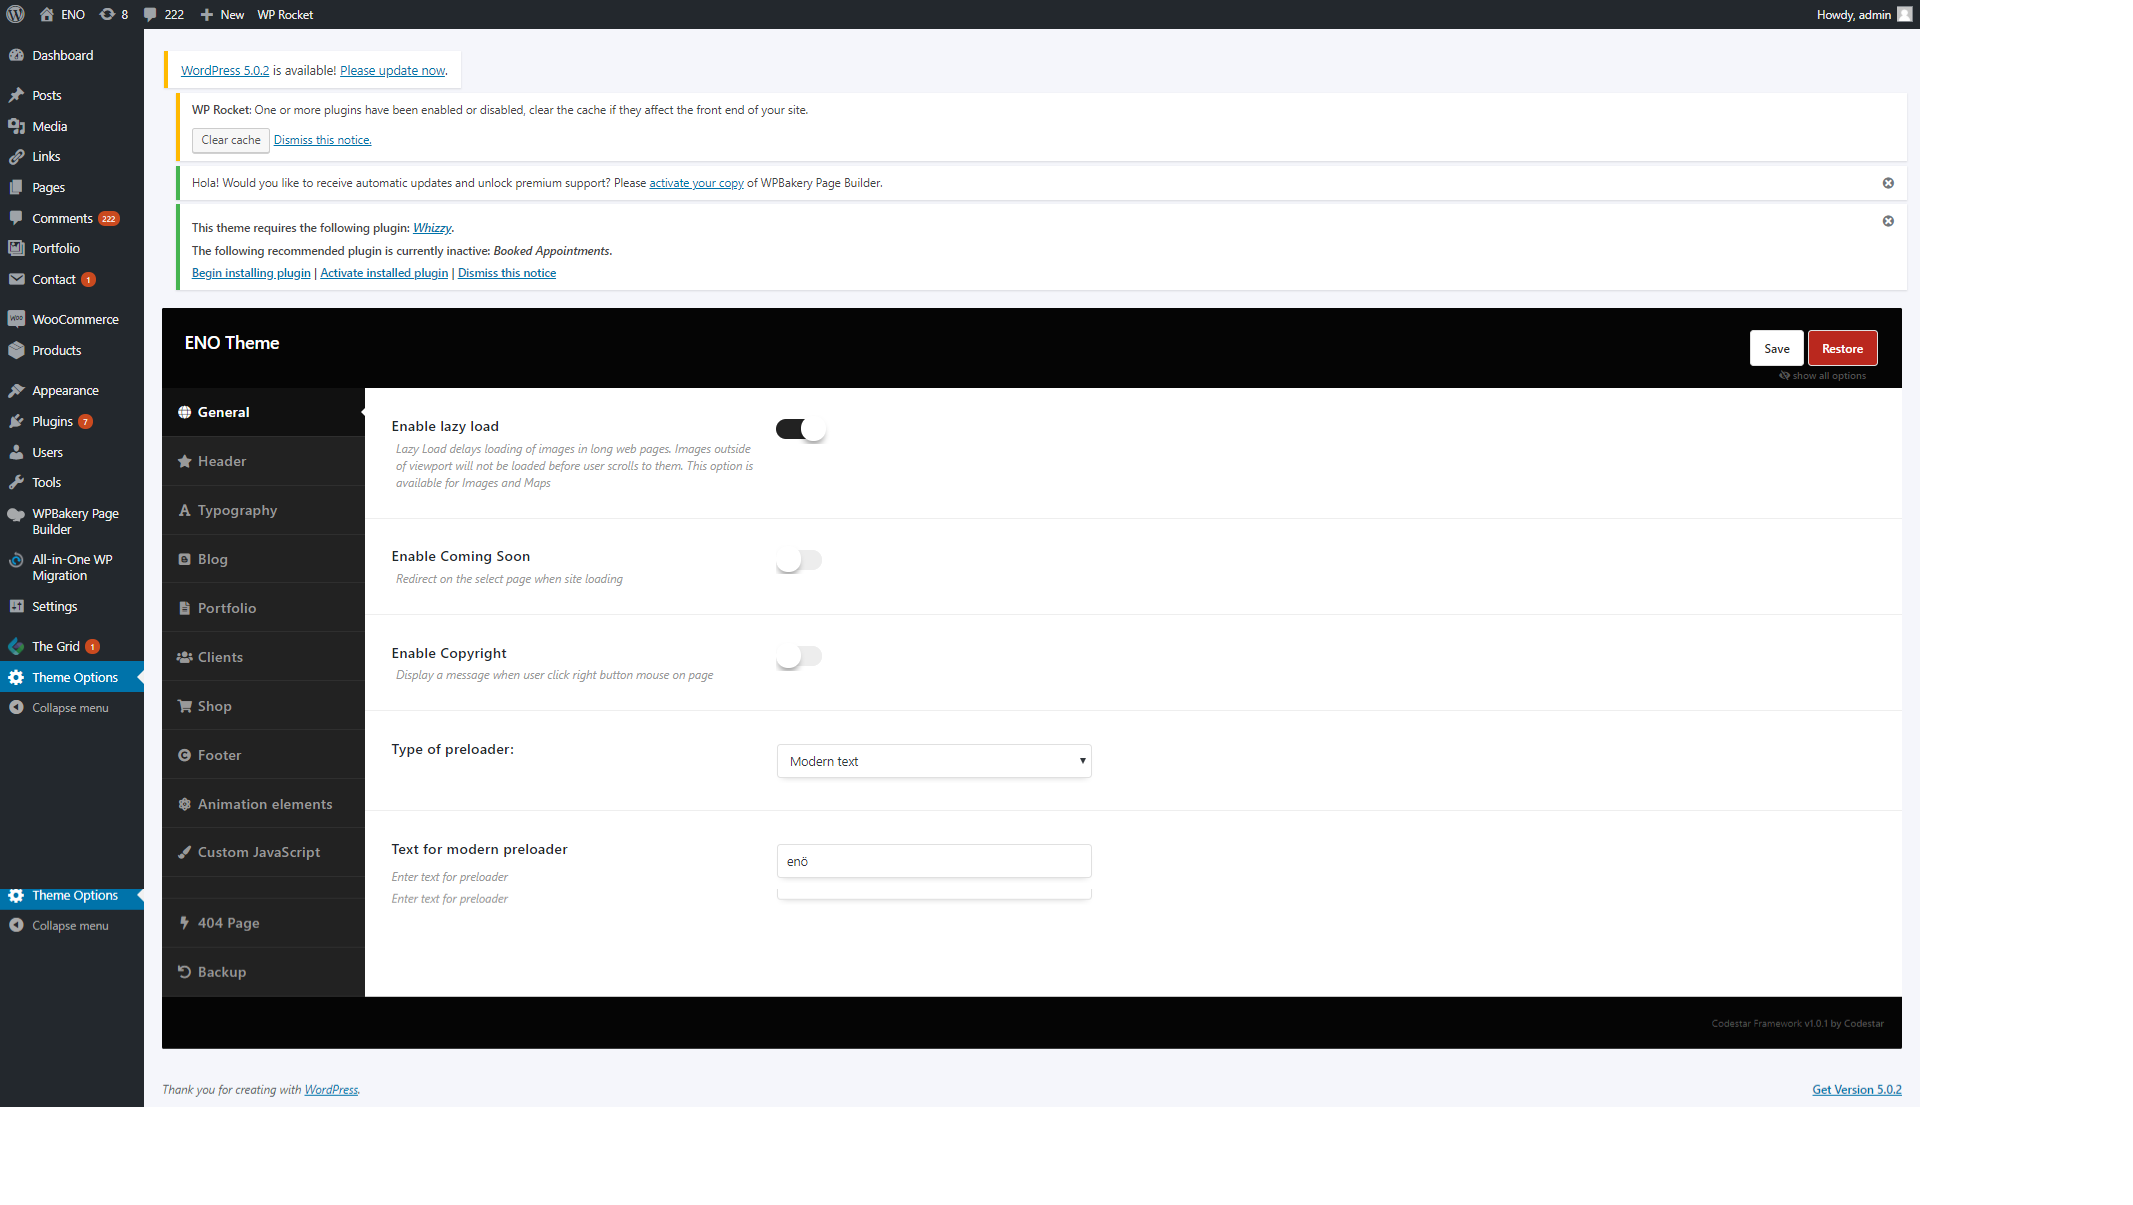Screen dimensions: 2133x1205
Task: Click upper Collapse menu item
Action: click(72, 708)
